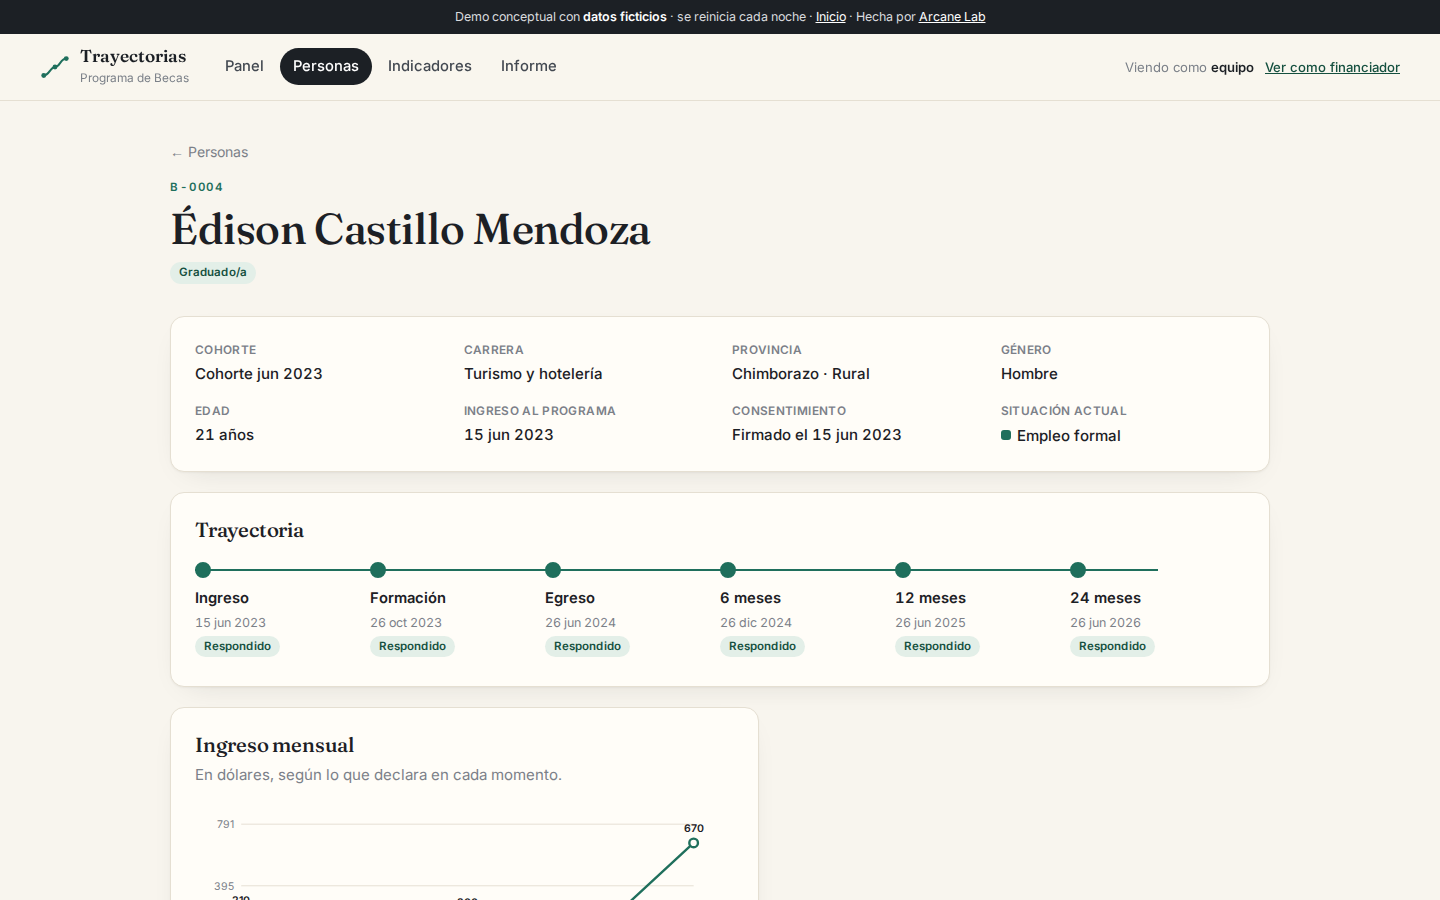Click the B-0004 identifier code

click(196, 187)
